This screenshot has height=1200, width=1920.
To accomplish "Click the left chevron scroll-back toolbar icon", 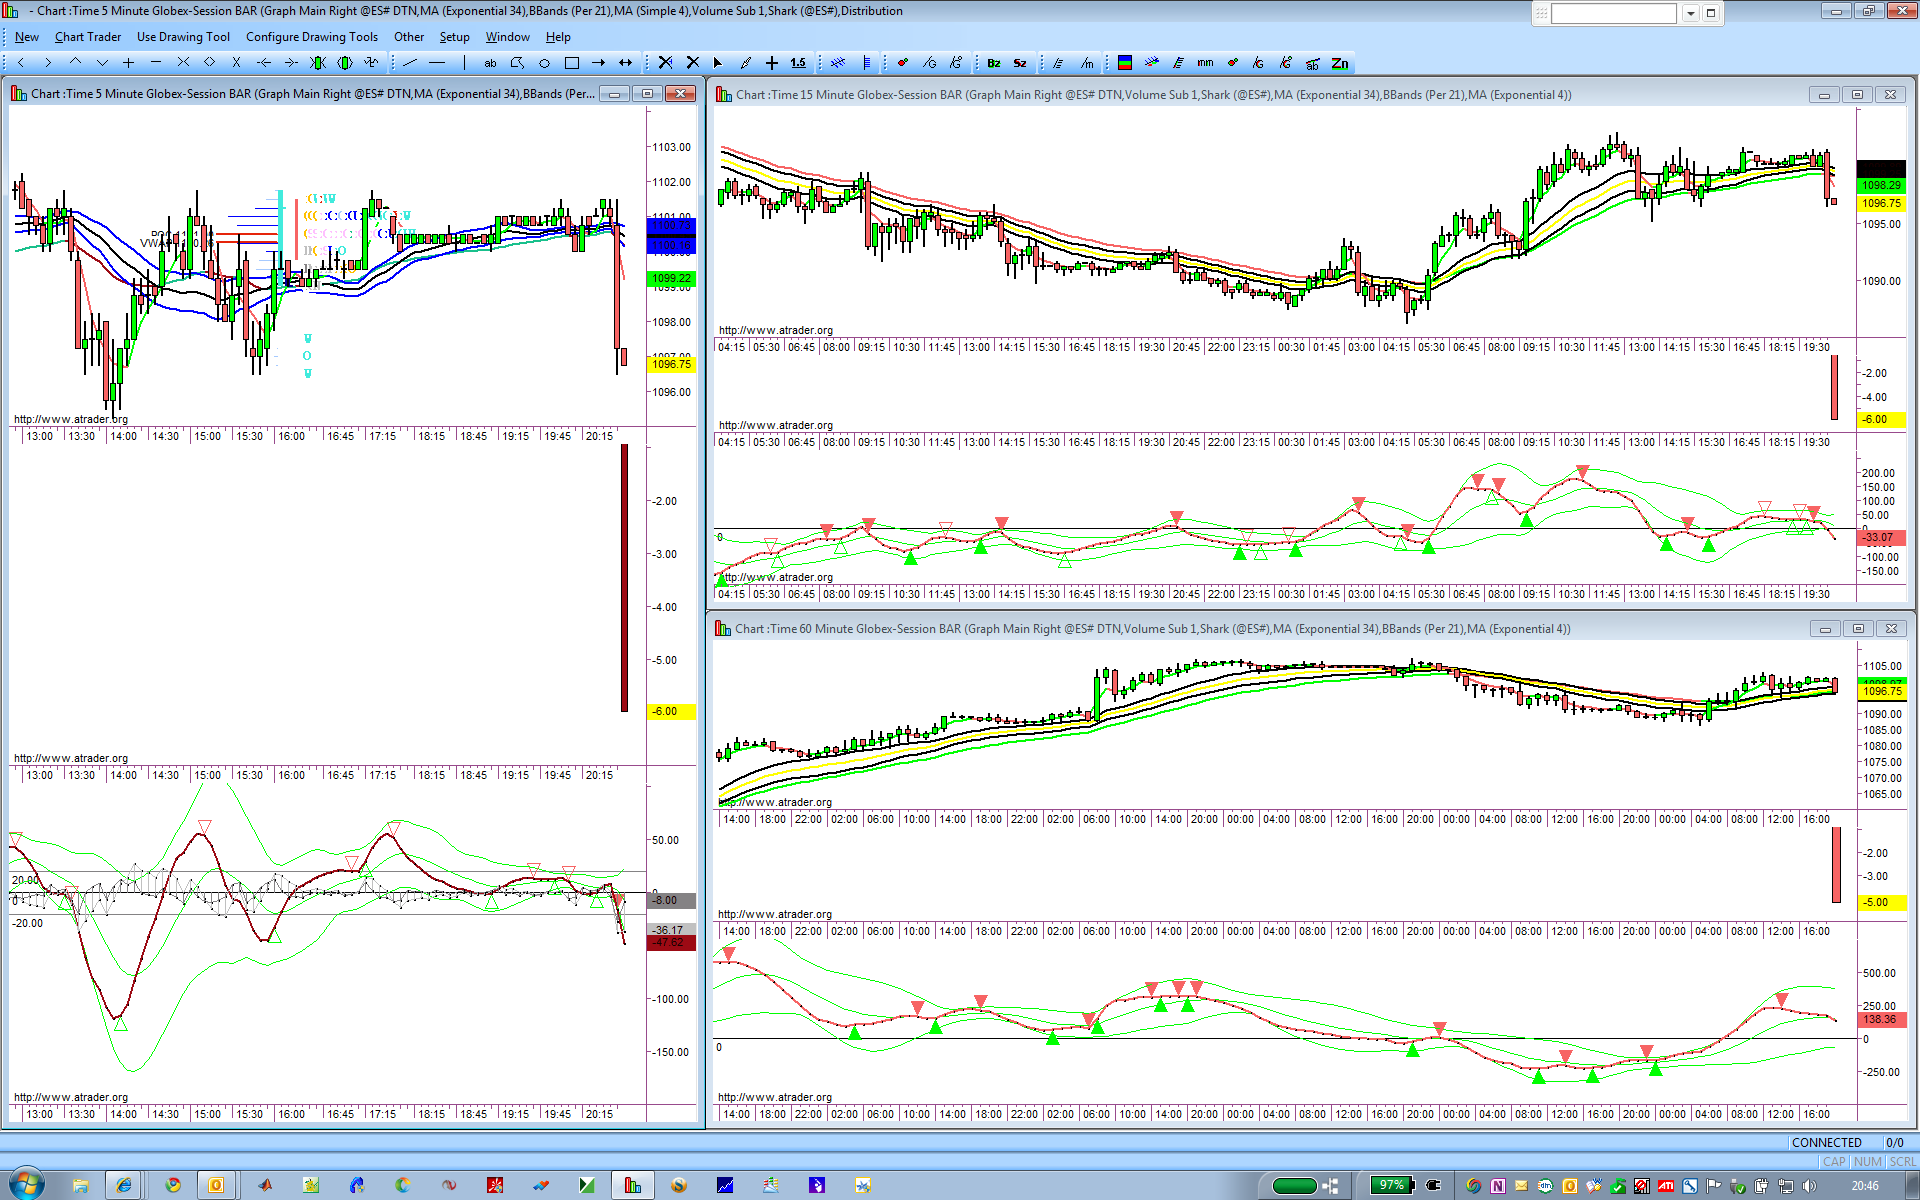I will point(21,63).
